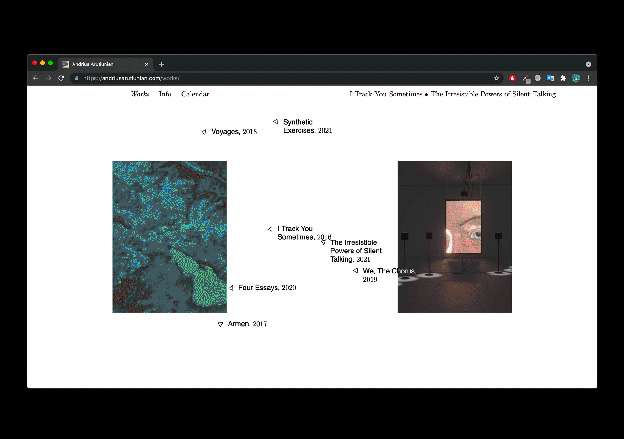This screenshot has width=624, height=439.
Task: Open the Chrome three-dot menu
Action: [x=588, y=78]
